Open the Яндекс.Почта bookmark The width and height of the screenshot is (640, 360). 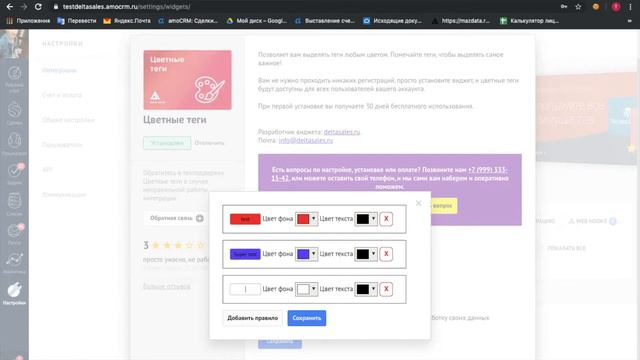pos(127,21)
